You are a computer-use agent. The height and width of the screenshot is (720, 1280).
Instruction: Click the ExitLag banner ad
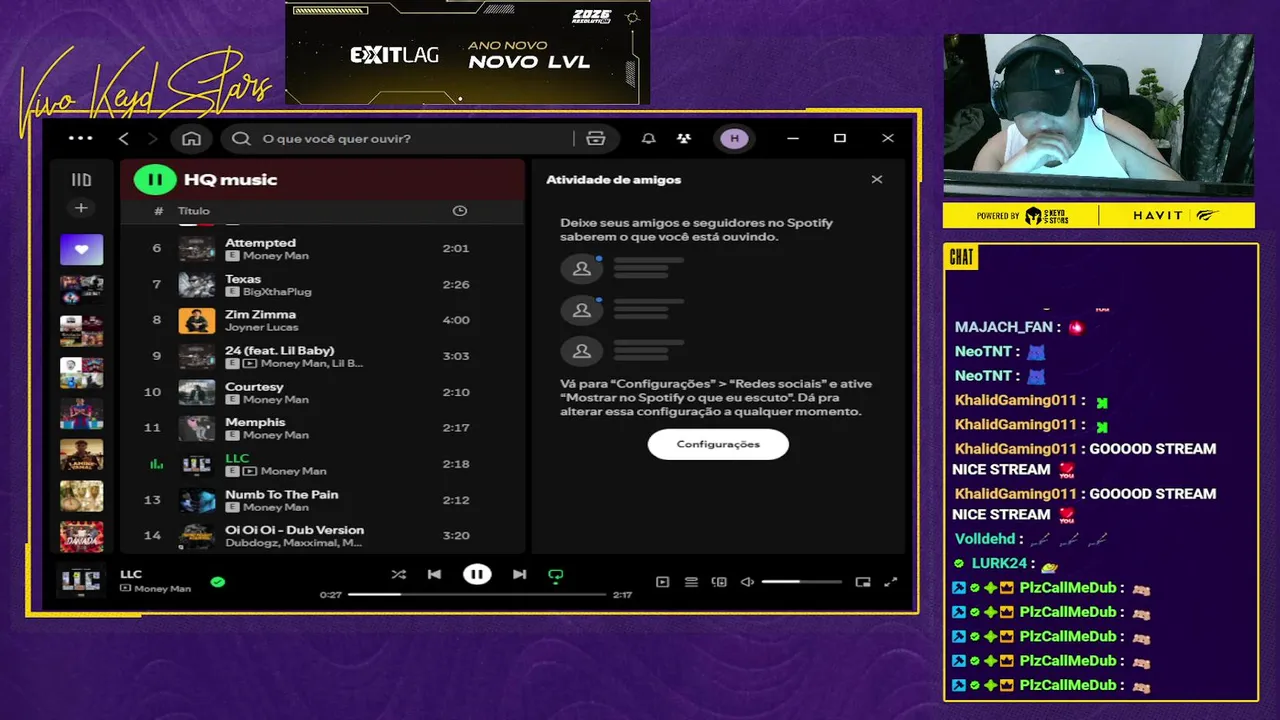click(x=467, y=52)
